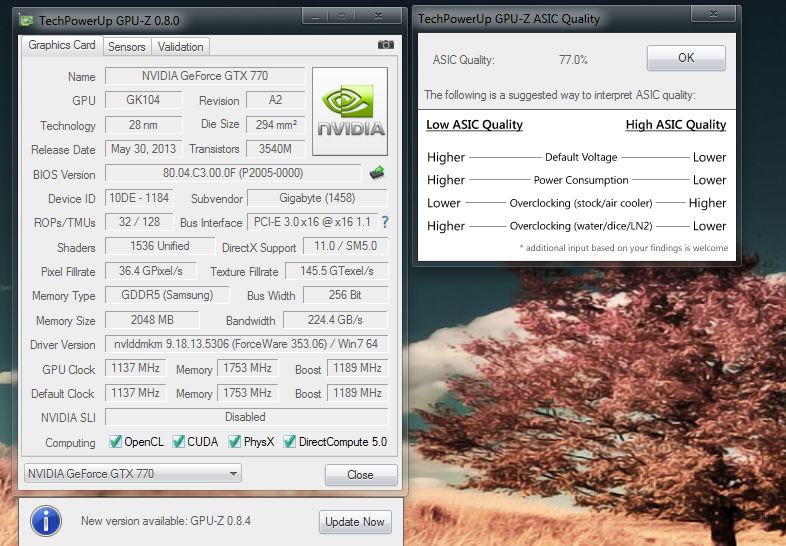Click the Default Voltage label
The width and height of the screenshot is (786, 546).
click(581, 157)
